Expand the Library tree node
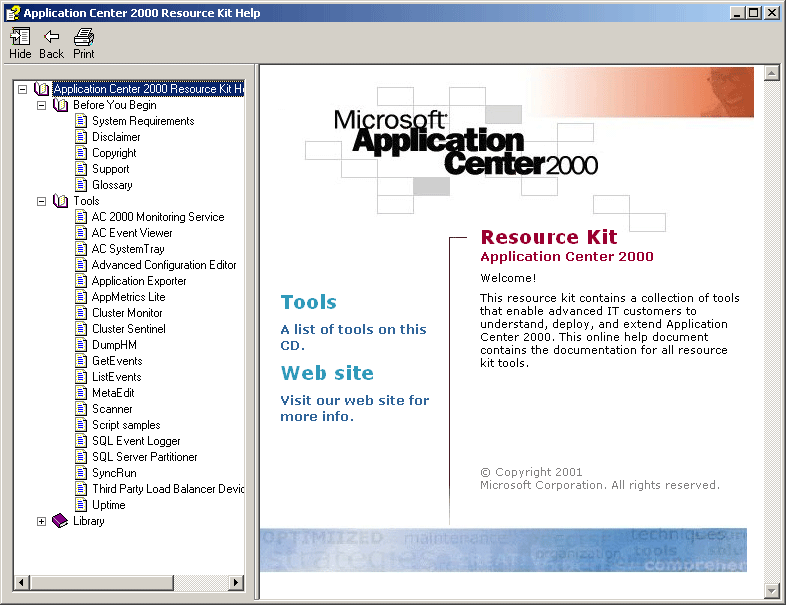The width and height of the screenshot is (786, 605). click(x=41, y=521)
